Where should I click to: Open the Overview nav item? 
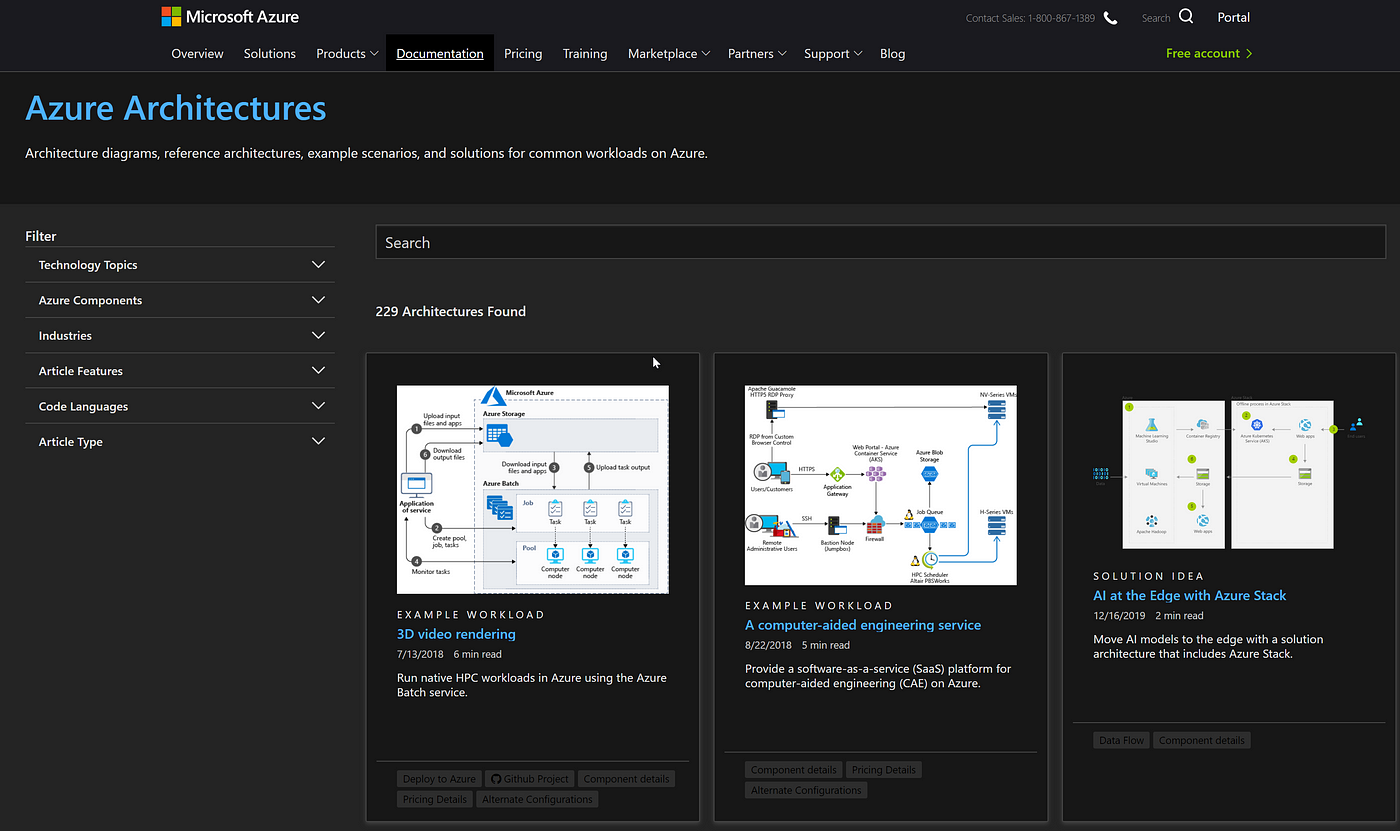tap(197, 54)
